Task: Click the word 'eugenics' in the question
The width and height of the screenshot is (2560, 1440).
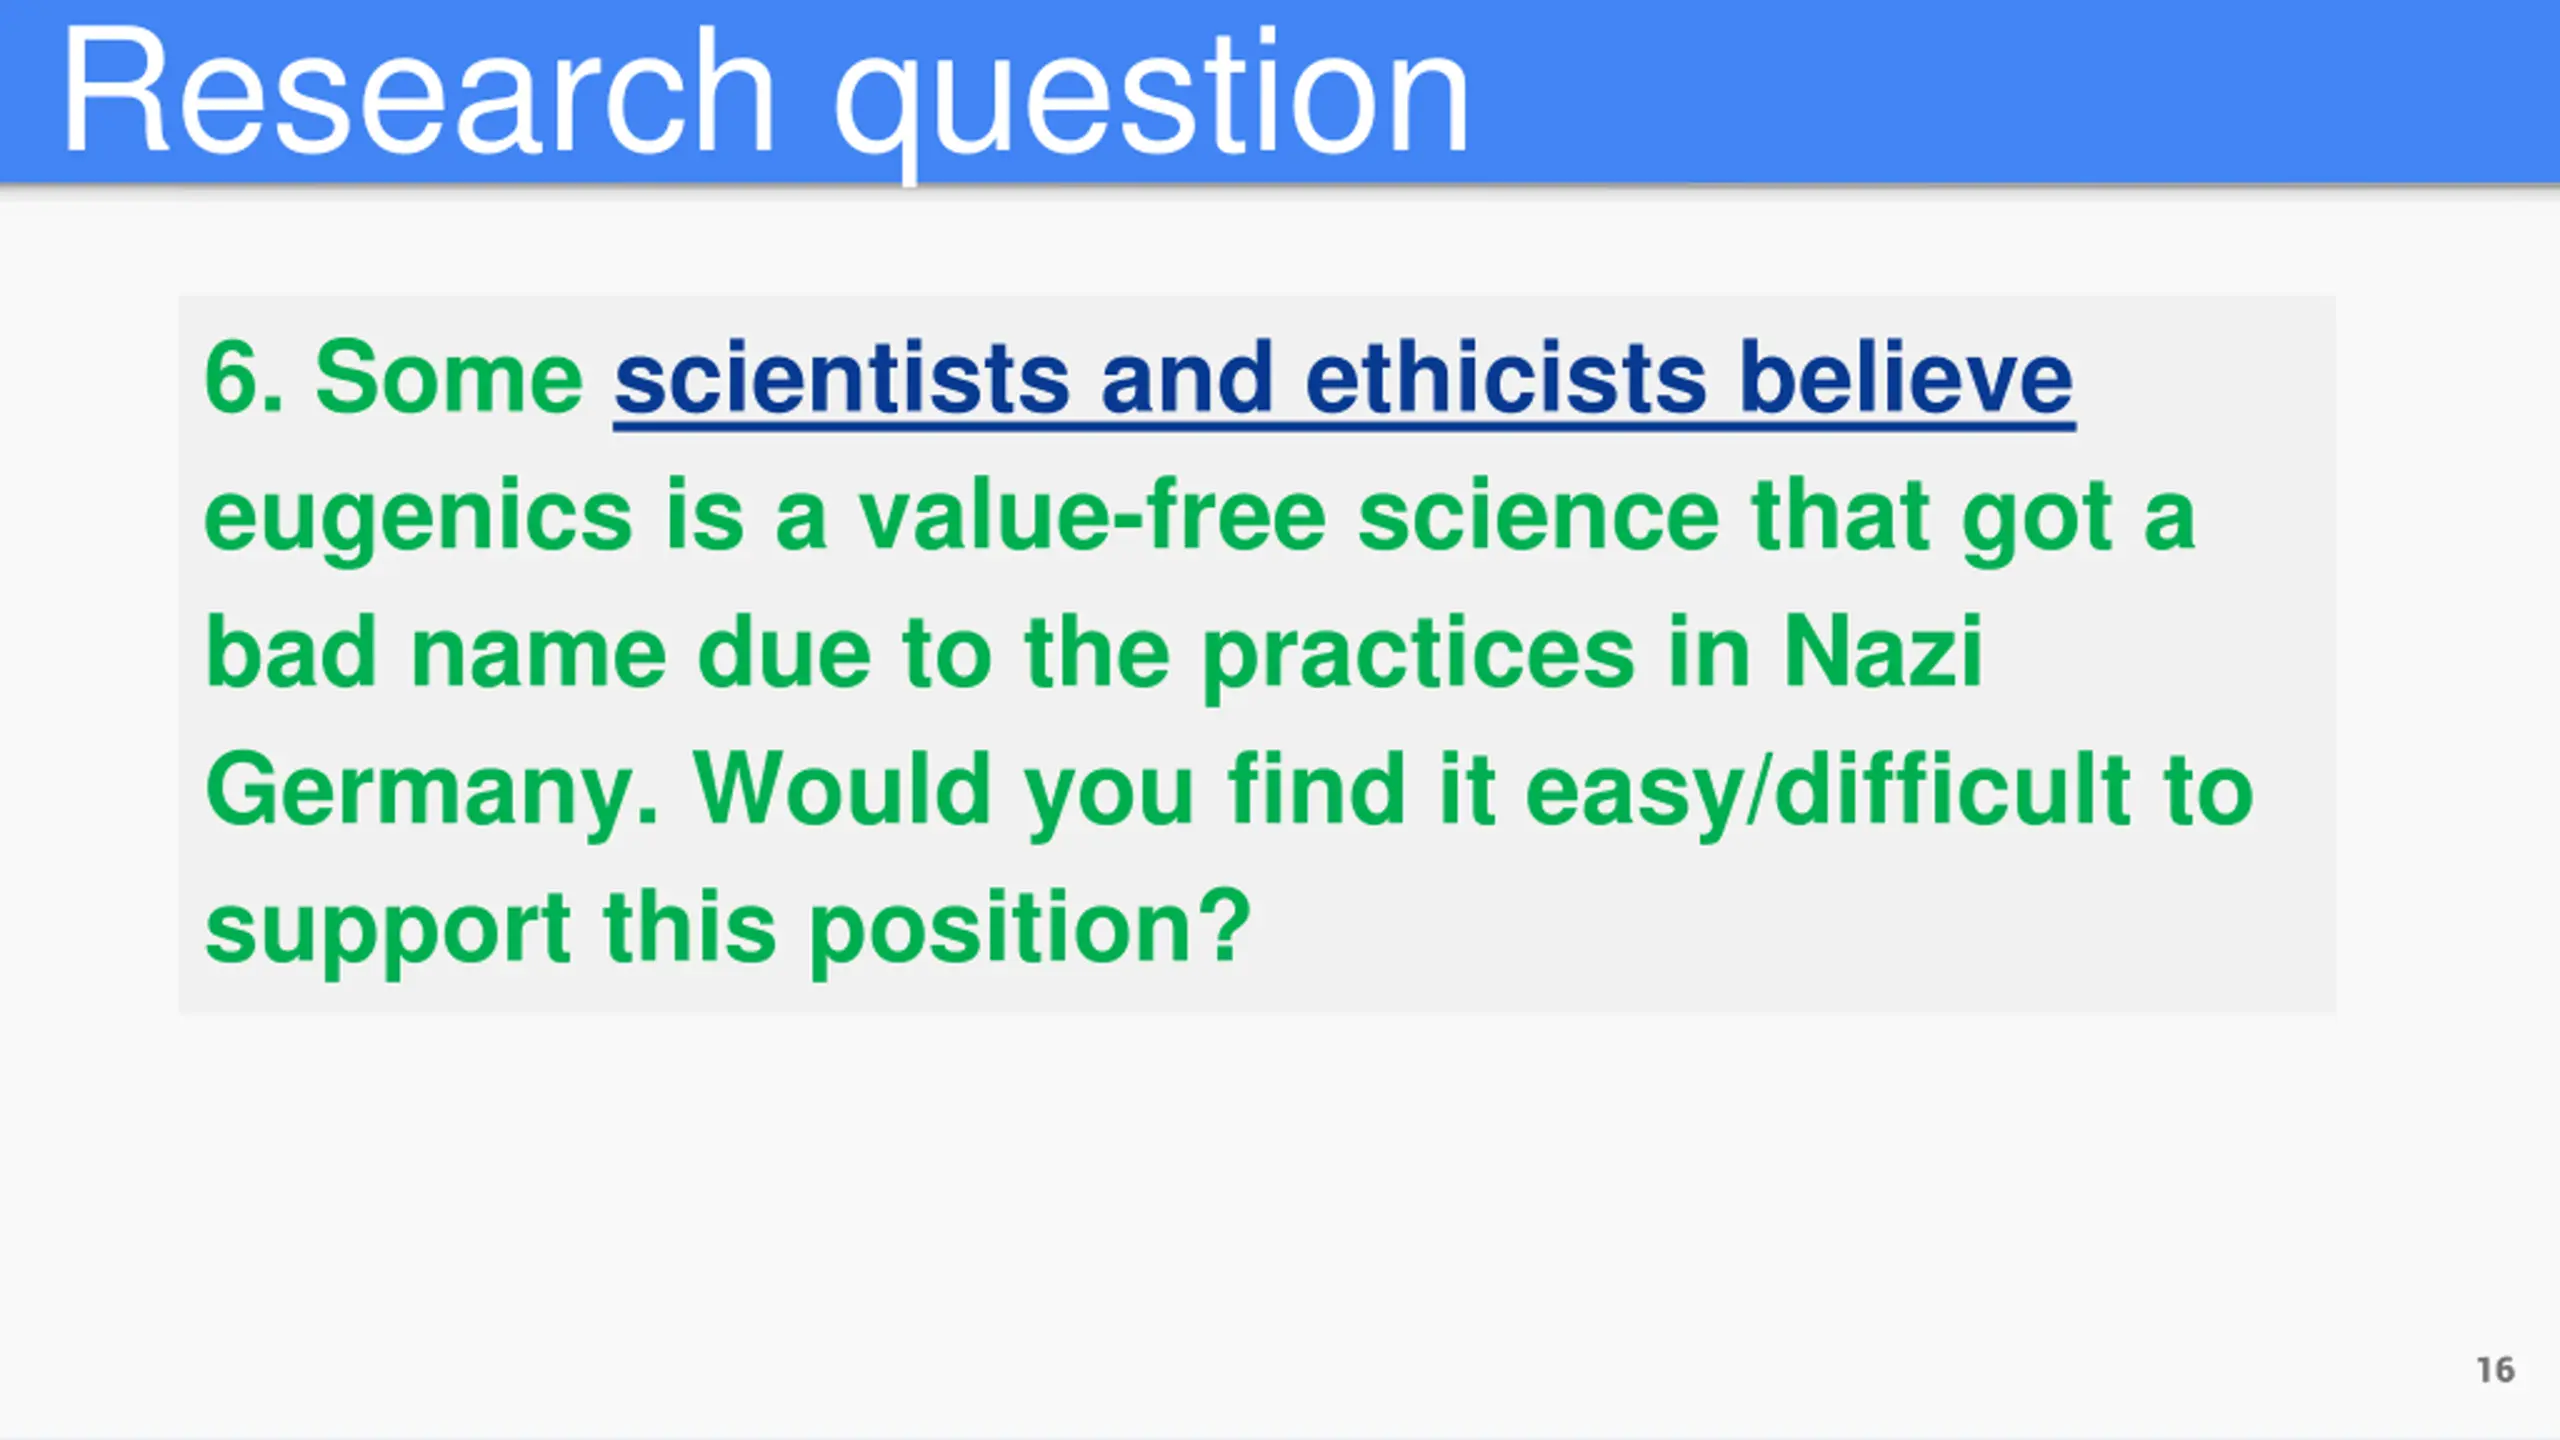Action: click(x=418, y=518)
